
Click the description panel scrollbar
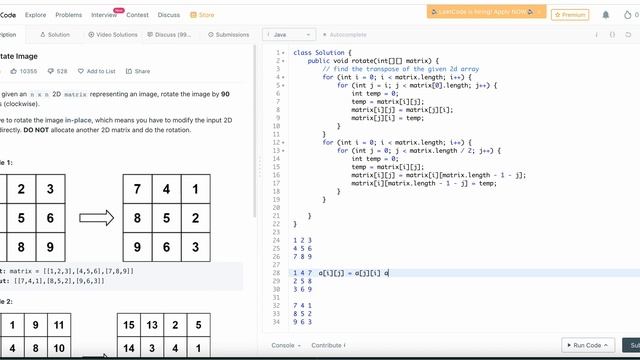pos(254,131)
